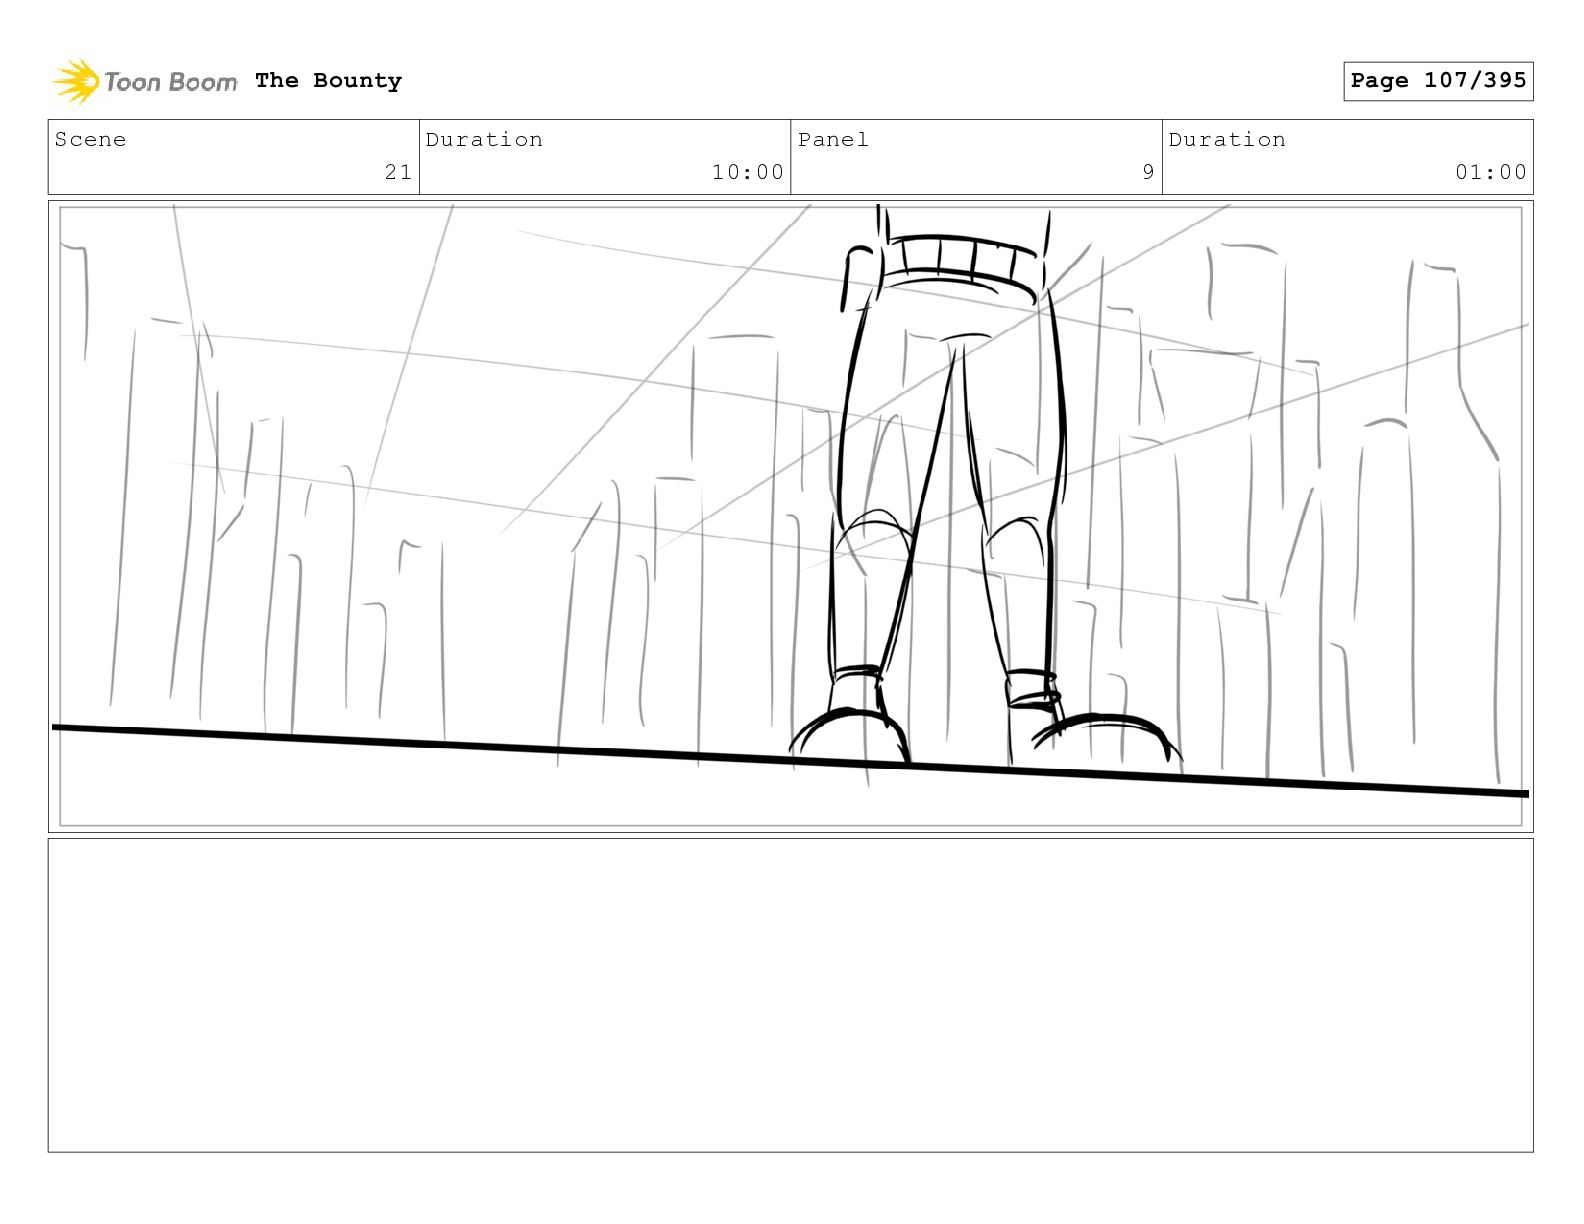Select the panel number '9'
1584x1224 pixels.
[1148, 172]
